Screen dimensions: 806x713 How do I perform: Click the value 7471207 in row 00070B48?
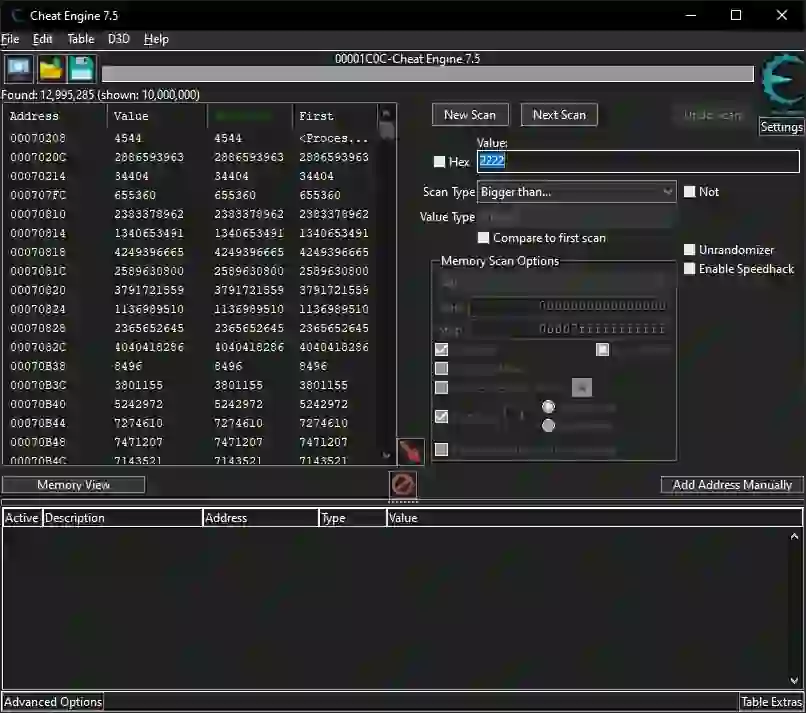tap(138, 442)
